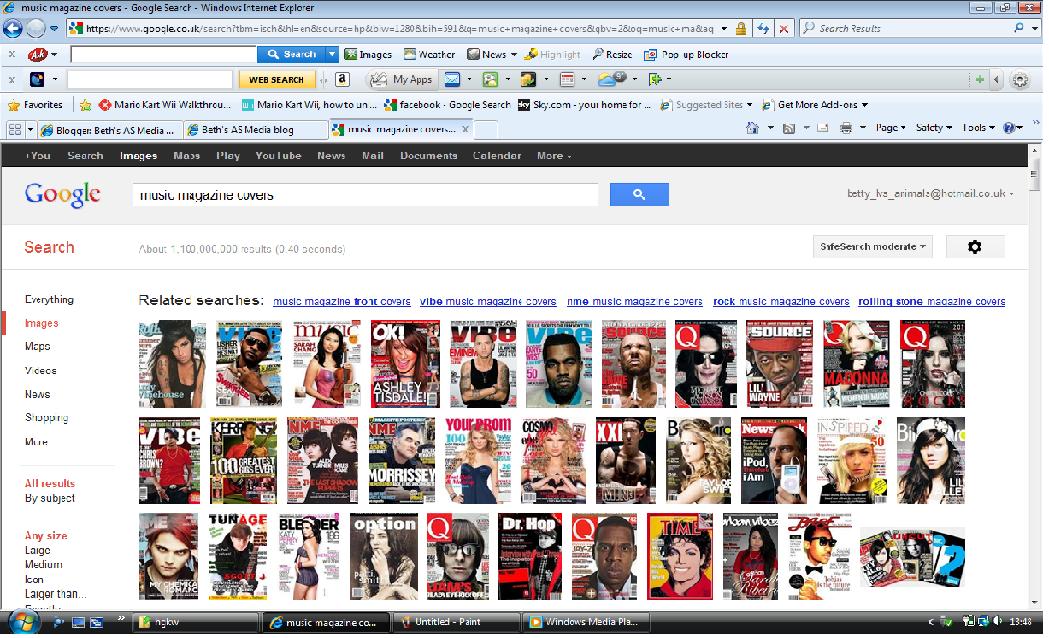Click the Windows Start button
The height and width of the screenshot is (638, 1049).
[x=23, y=622]
